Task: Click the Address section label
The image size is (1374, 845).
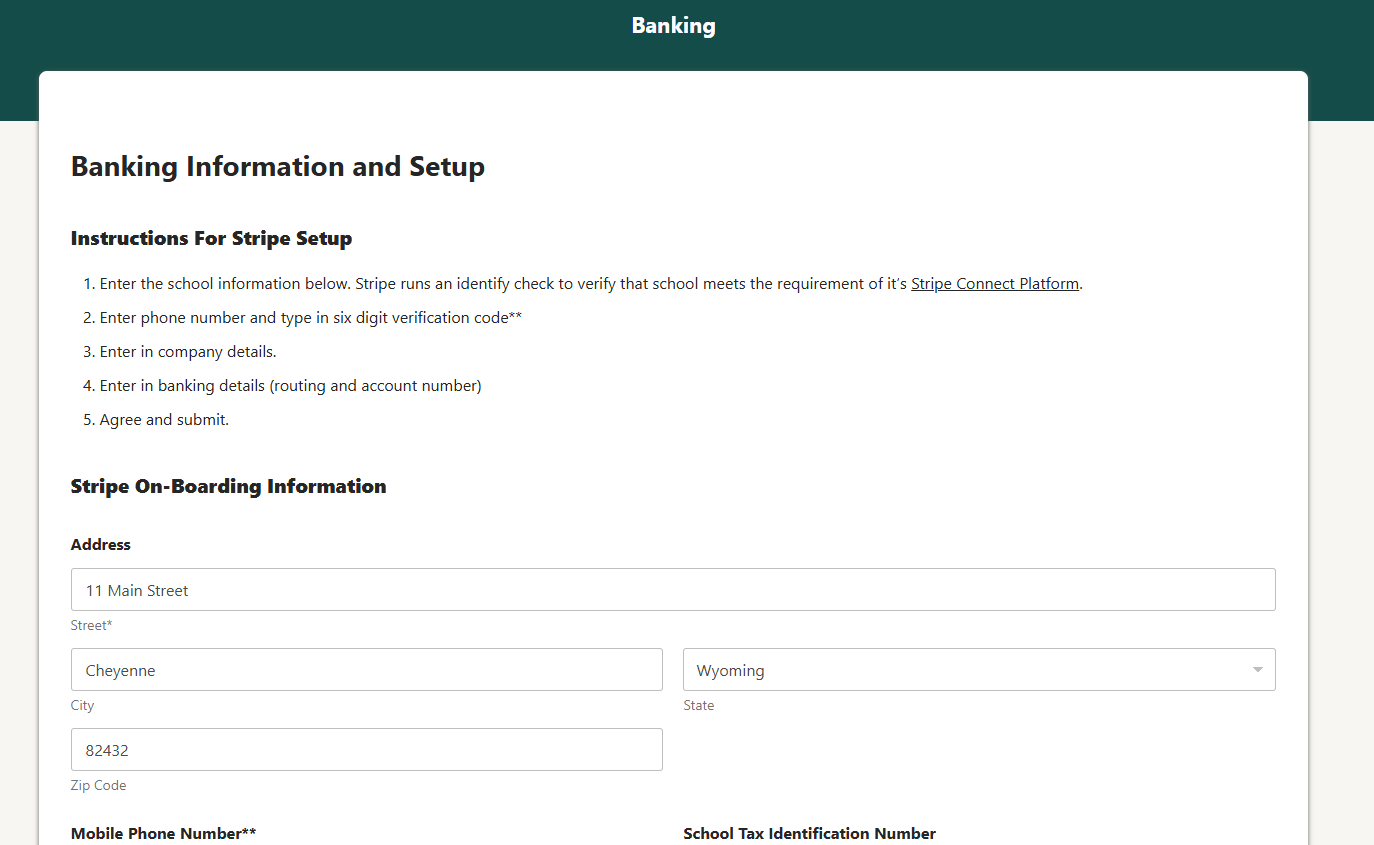Action: 101,545
